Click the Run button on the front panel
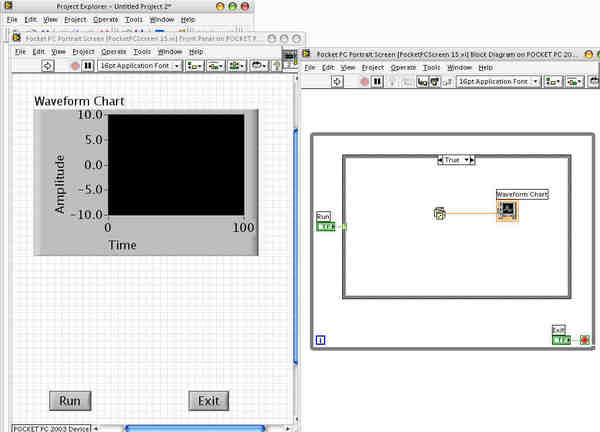Viewport: 600px width, 432px height. [70, 401]
